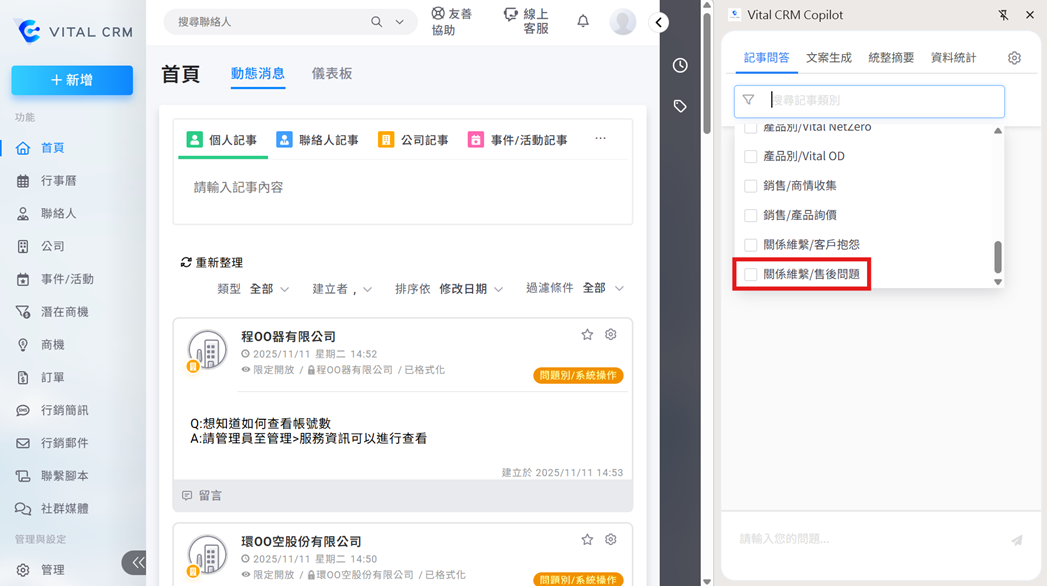Expand the 類型 全部 dropdown

pos(269,289)
